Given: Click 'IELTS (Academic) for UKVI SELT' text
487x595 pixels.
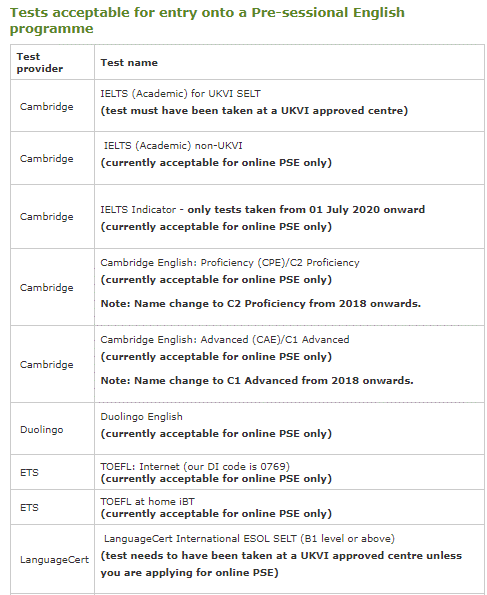Looking at the screenshot, I should coord(180,94).
